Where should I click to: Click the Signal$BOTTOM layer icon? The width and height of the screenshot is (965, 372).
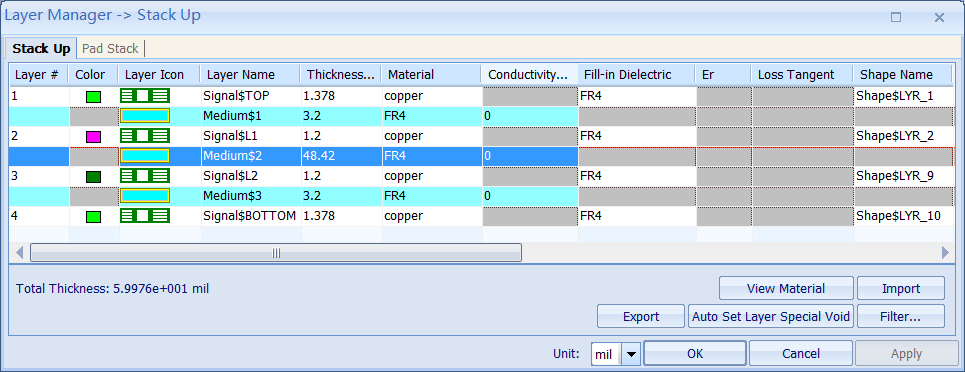point(145,216)
